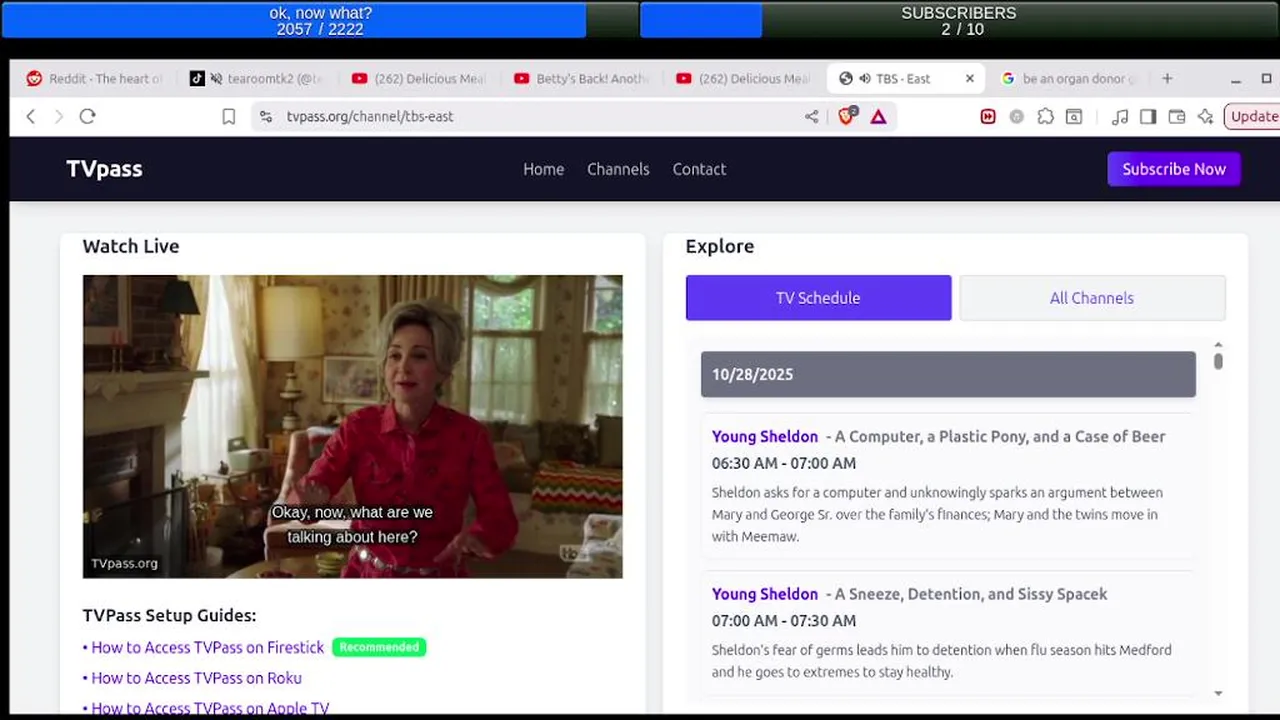Image resolution: width=1280 pixels, height=720 pixels.
Task: Open How to Access TVPass on Firestick
Action: tap(207, 647)
